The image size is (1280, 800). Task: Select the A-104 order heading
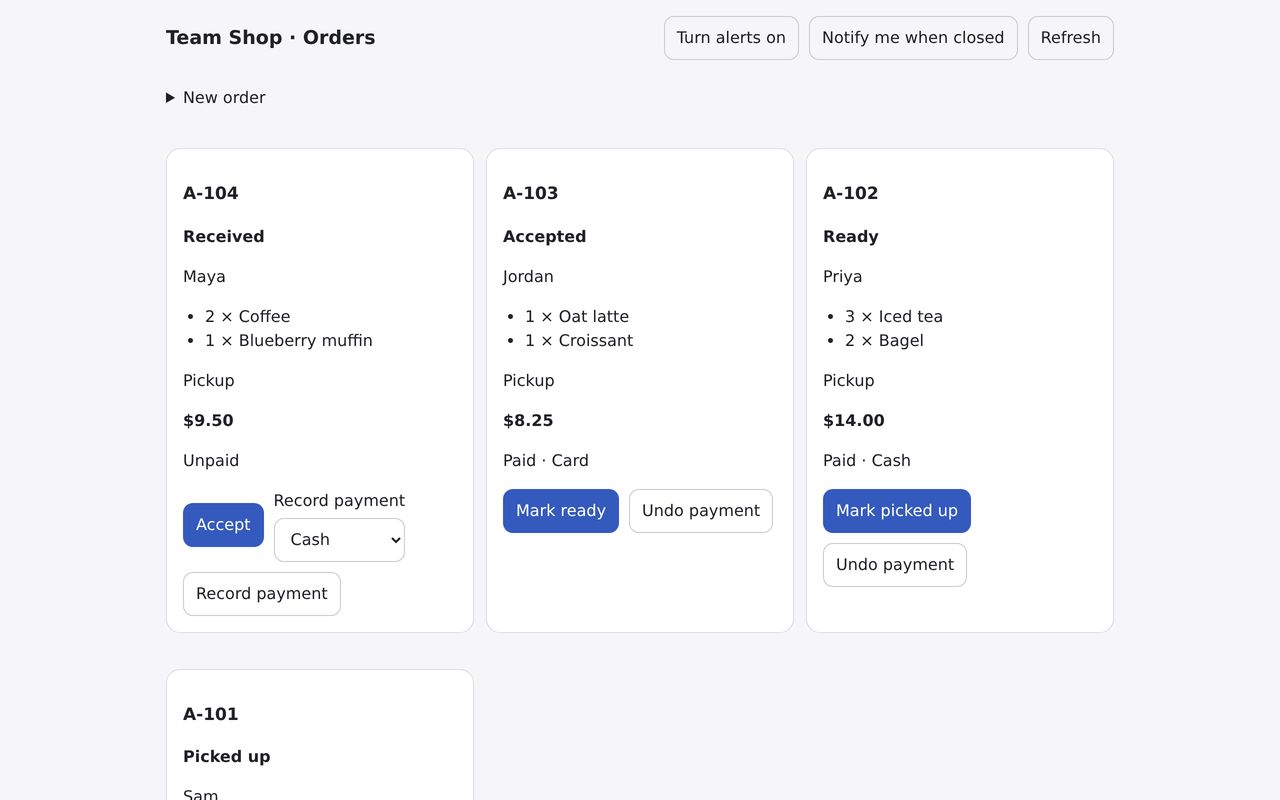[x=211, y=193]
